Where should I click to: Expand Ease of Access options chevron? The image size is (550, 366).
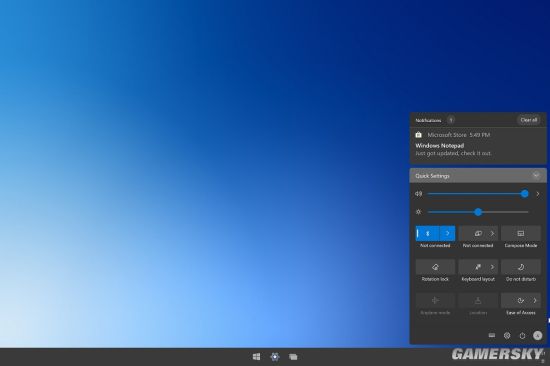coord(535,300)
